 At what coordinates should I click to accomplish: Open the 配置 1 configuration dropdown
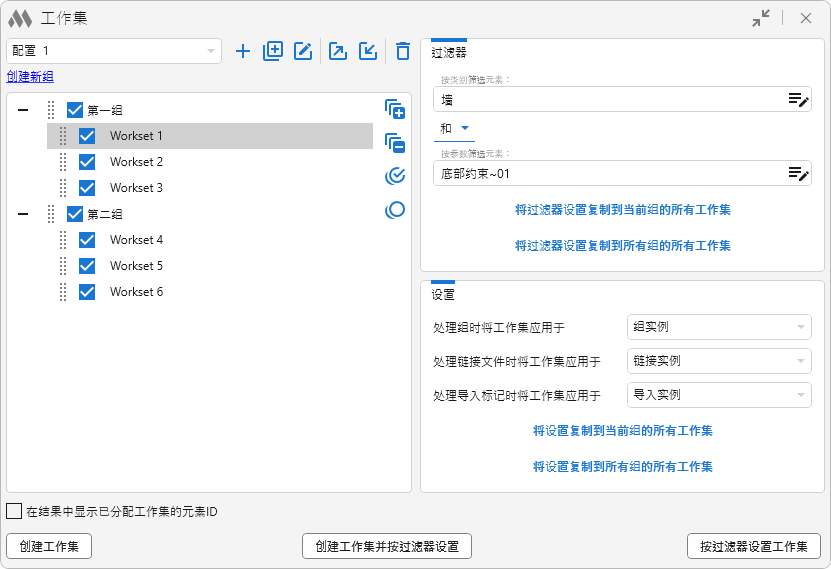point(114,51)
